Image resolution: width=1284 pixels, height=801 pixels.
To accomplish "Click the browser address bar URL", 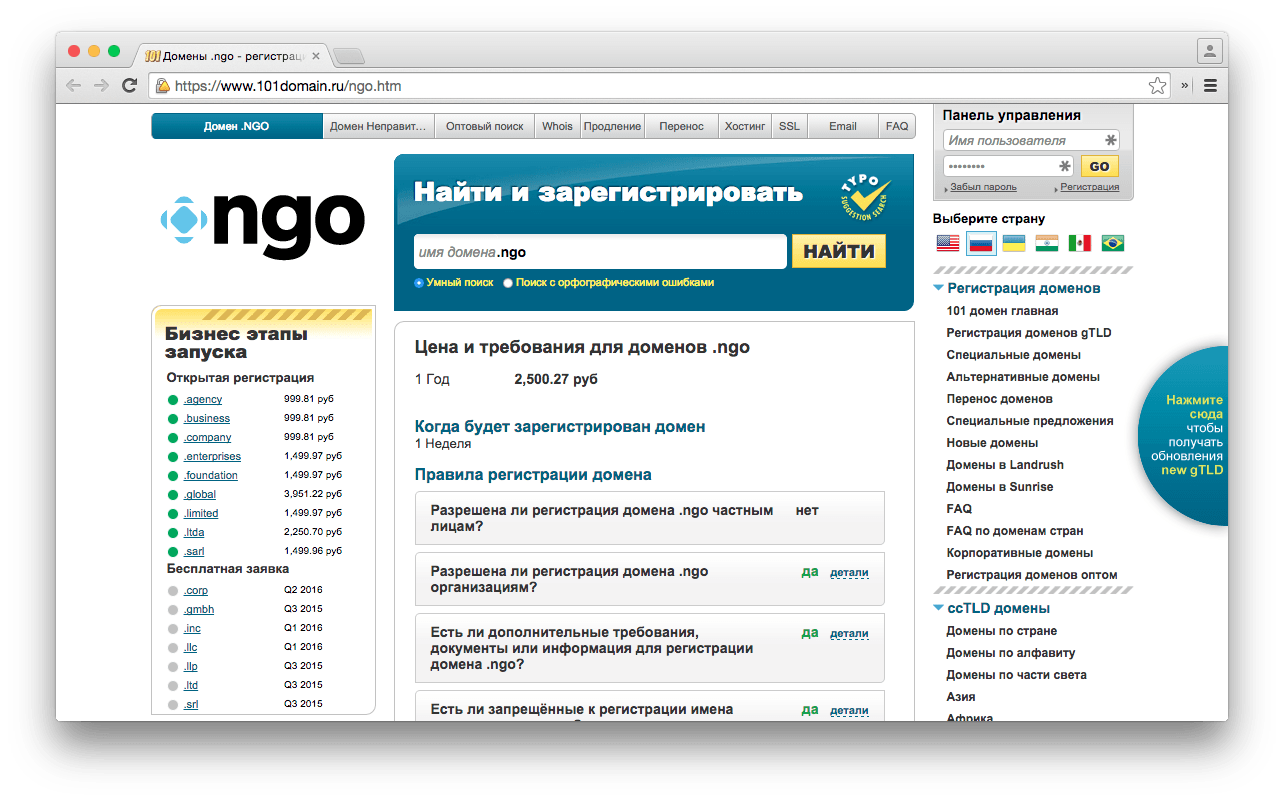I will (x=288, y=86).
